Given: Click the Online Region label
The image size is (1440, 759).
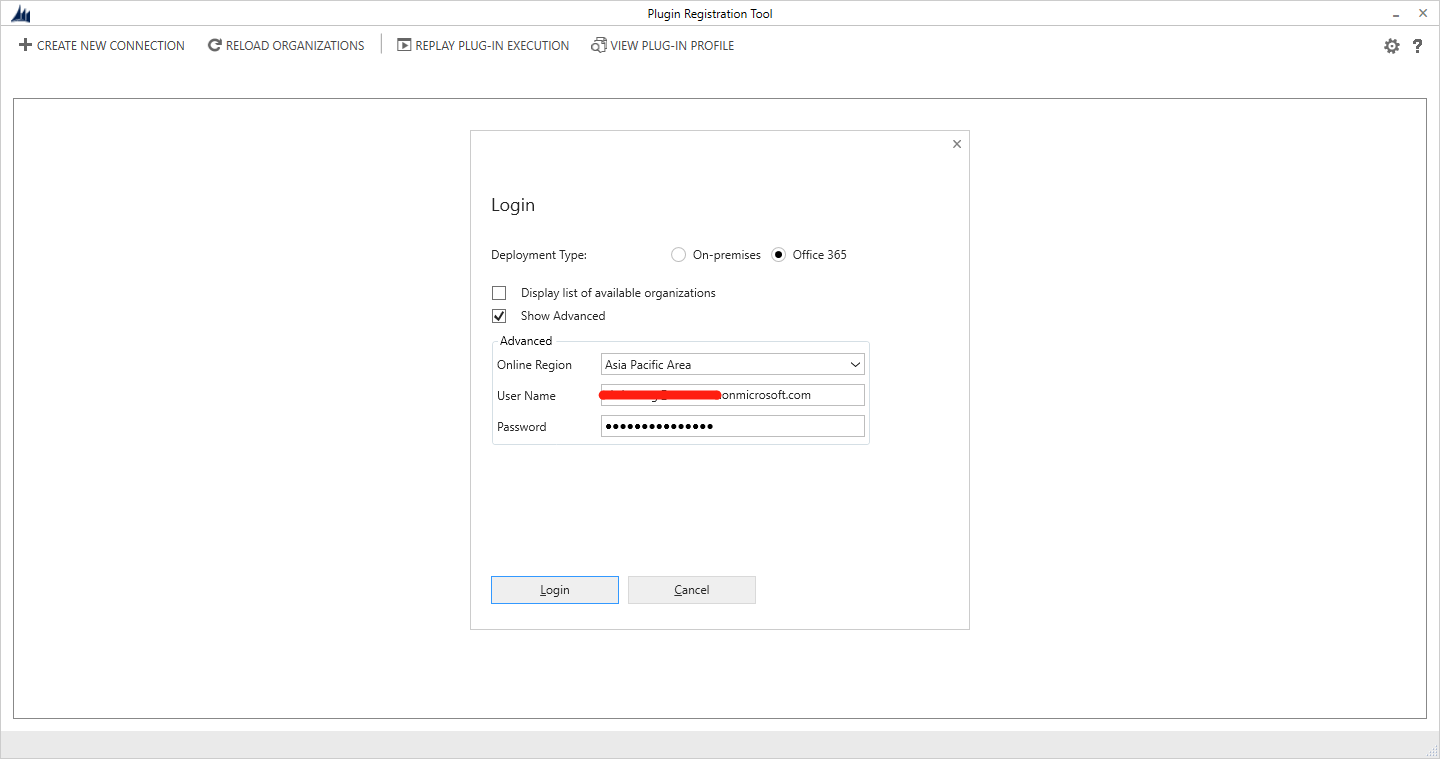Looking at the screenshot, I should pyautogui.click(x=534, y=365).
